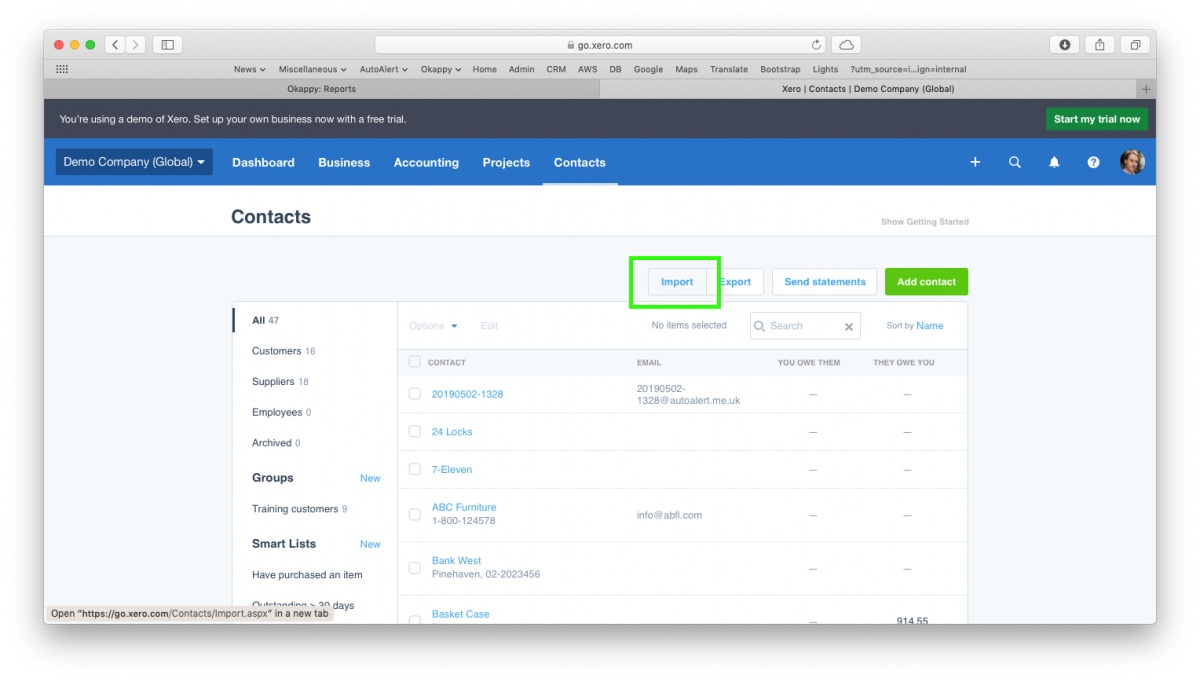Open the Demo Company (Global) dropdown
This screenshot has width=1200, height=682.
pos(133,161)
